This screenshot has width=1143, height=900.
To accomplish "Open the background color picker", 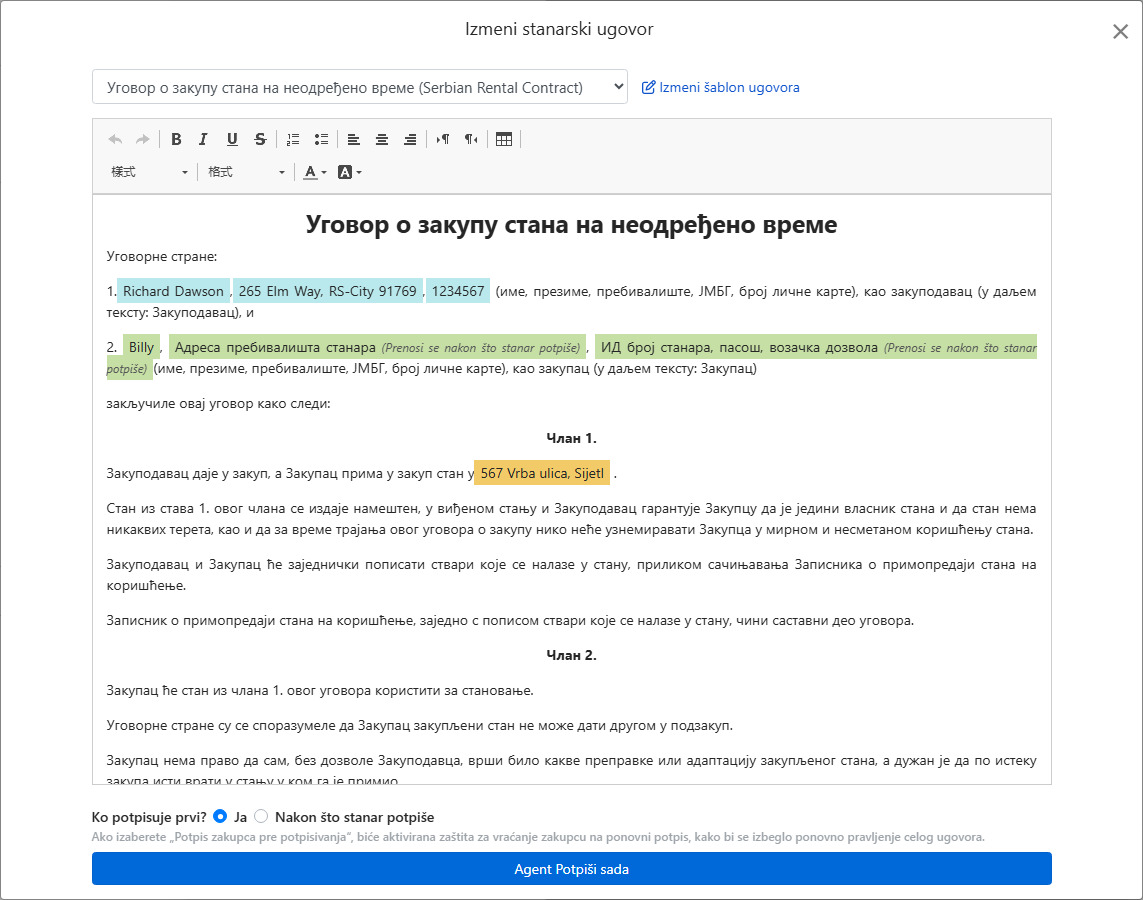I will [x=350, y=172].
